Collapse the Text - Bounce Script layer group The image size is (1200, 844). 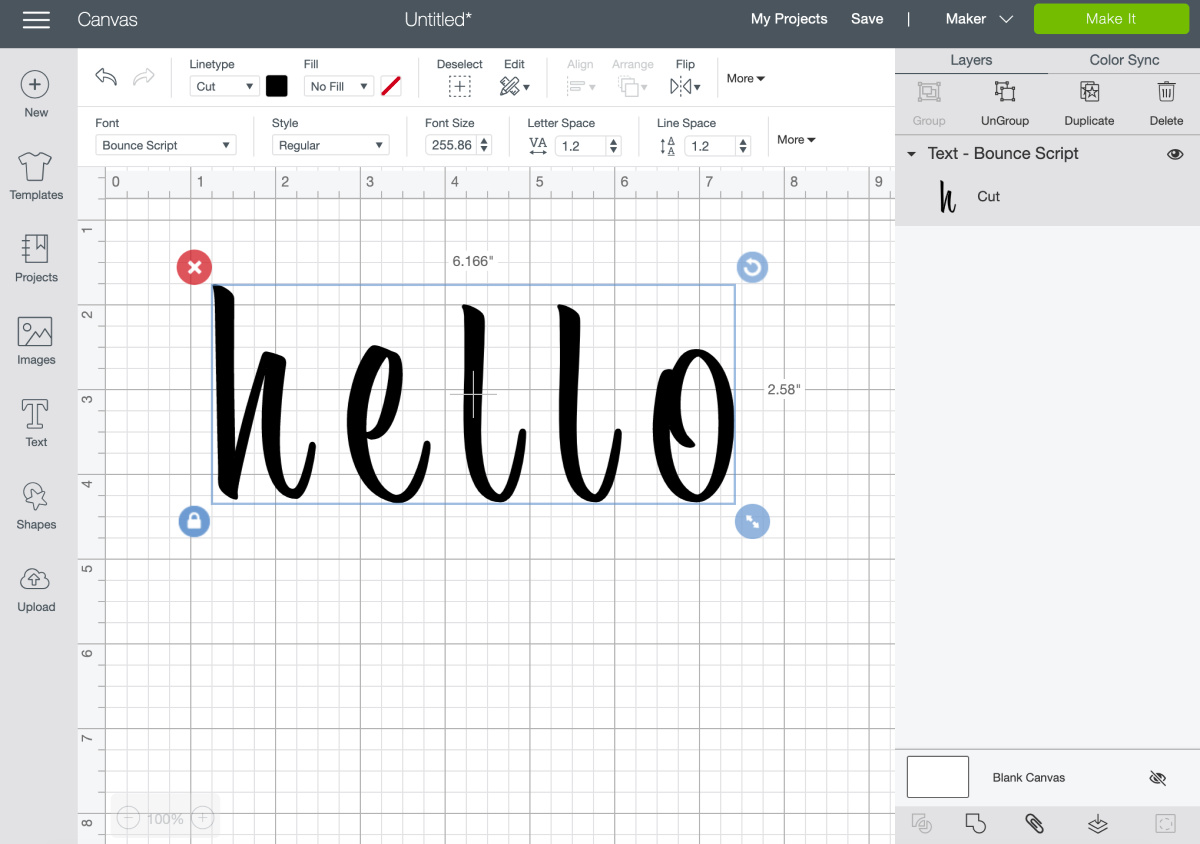[910, 154]
